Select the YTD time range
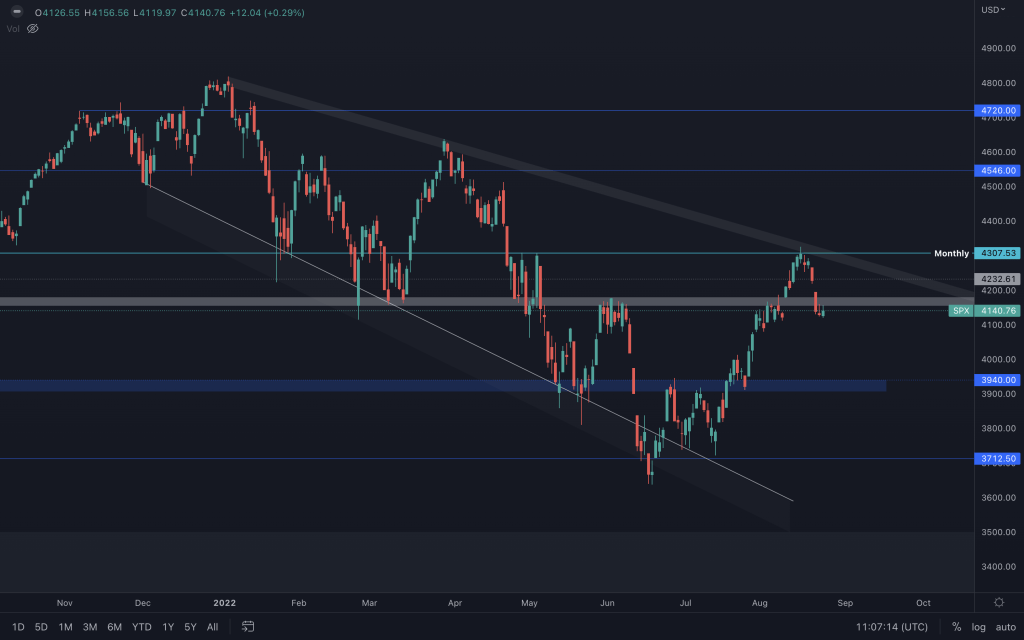 (x=142, y=627)
